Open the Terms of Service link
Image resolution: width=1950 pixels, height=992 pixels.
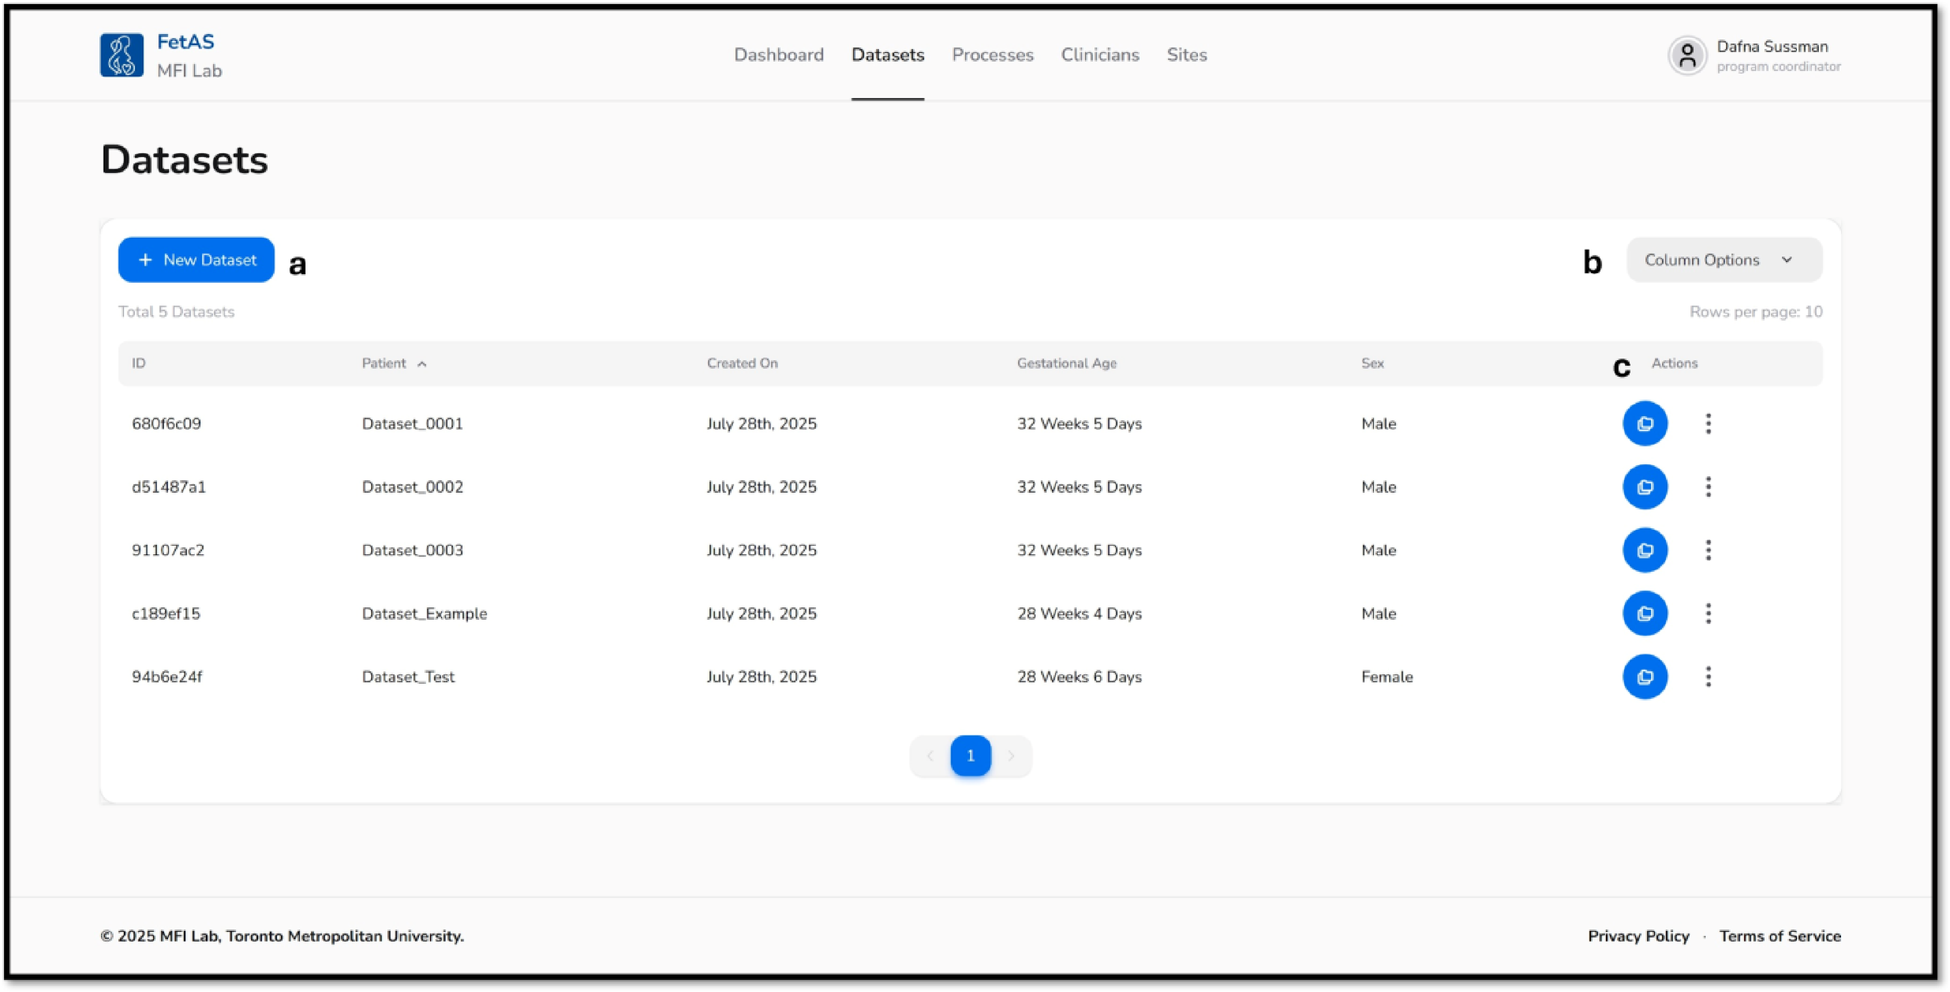click(1779, 936)
